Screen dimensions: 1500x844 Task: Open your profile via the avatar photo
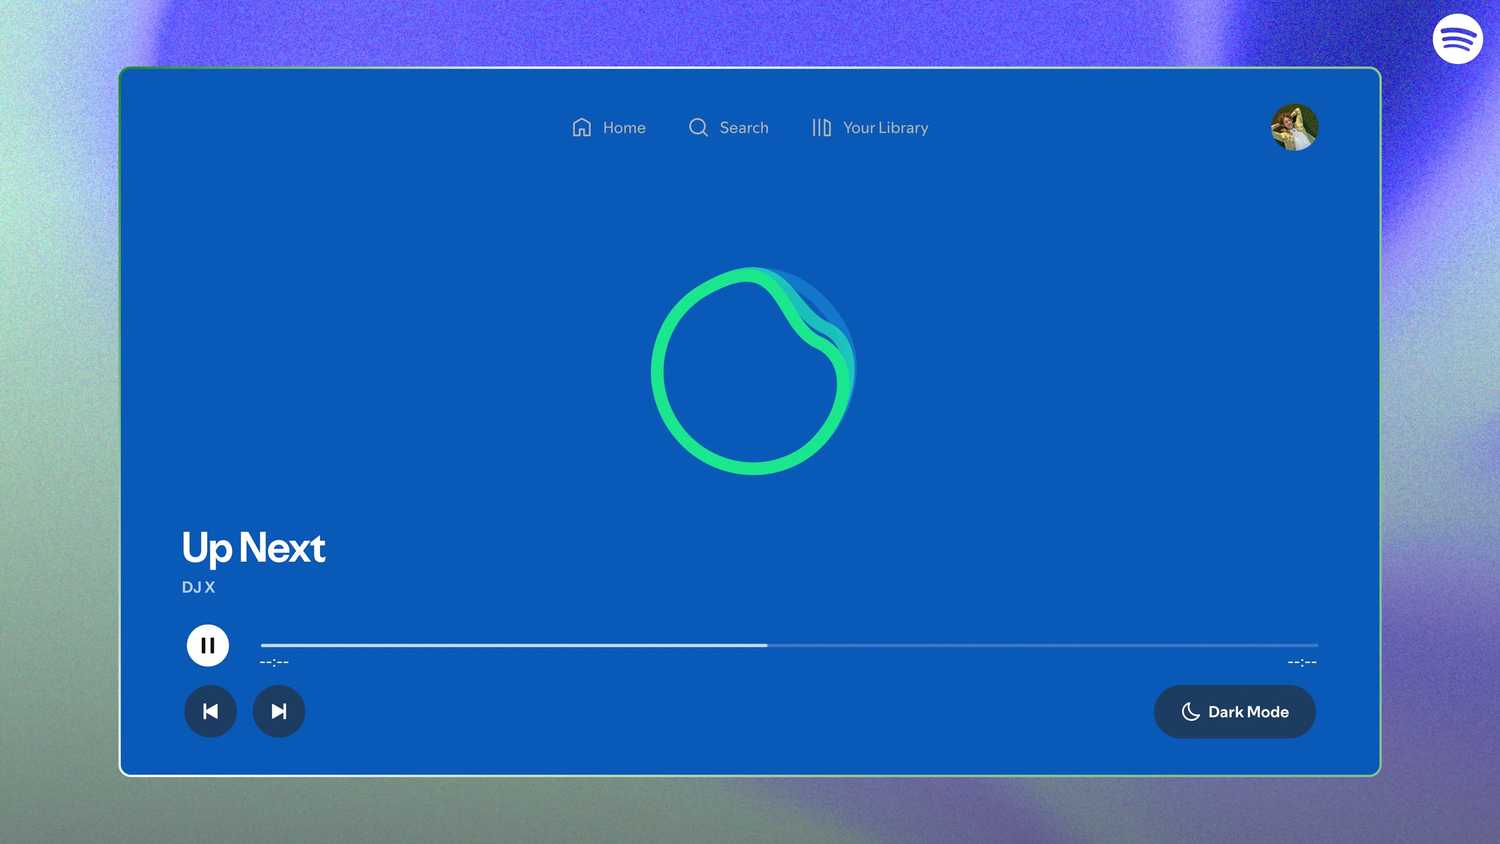[1294, 127]
